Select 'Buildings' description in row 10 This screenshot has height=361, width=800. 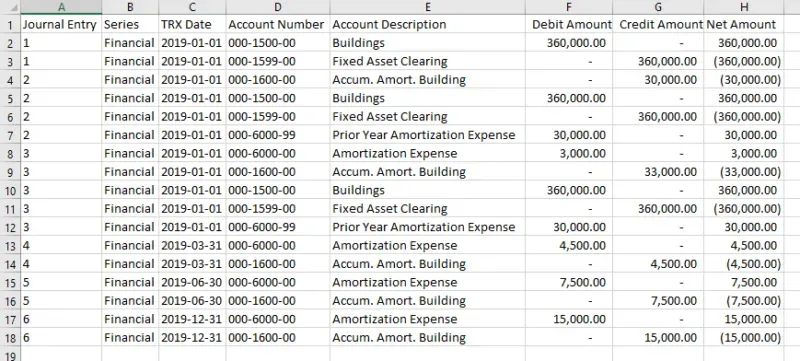point(428,190)
